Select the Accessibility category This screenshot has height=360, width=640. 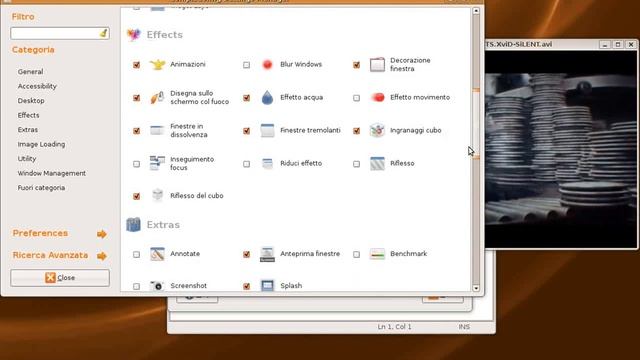pyautogui.click(x=37, y=86)
